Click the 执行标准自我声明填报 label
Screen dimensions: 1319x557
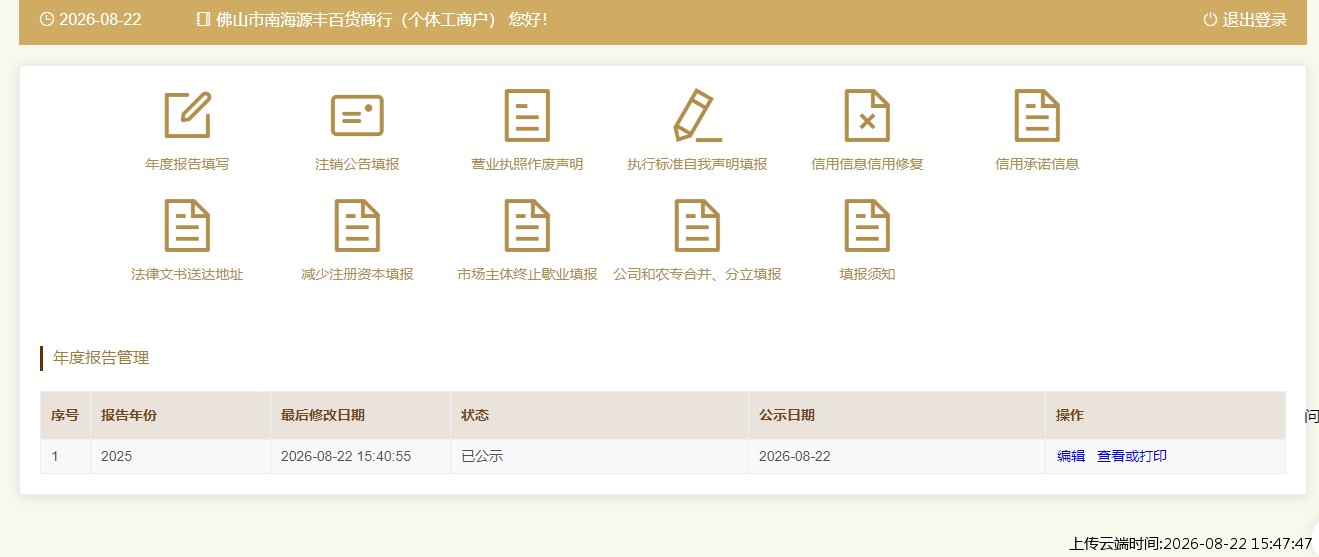tap(697, 164)
